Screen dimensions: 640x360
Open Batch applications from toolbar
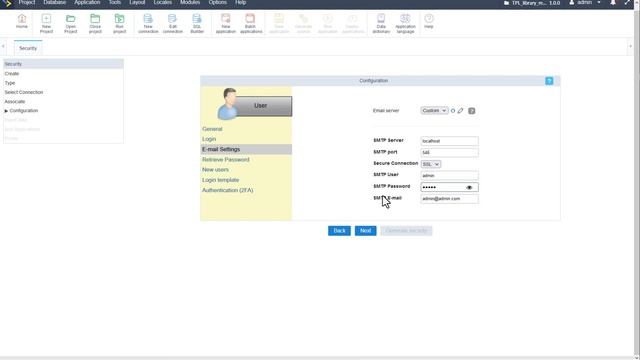point(251,24)
